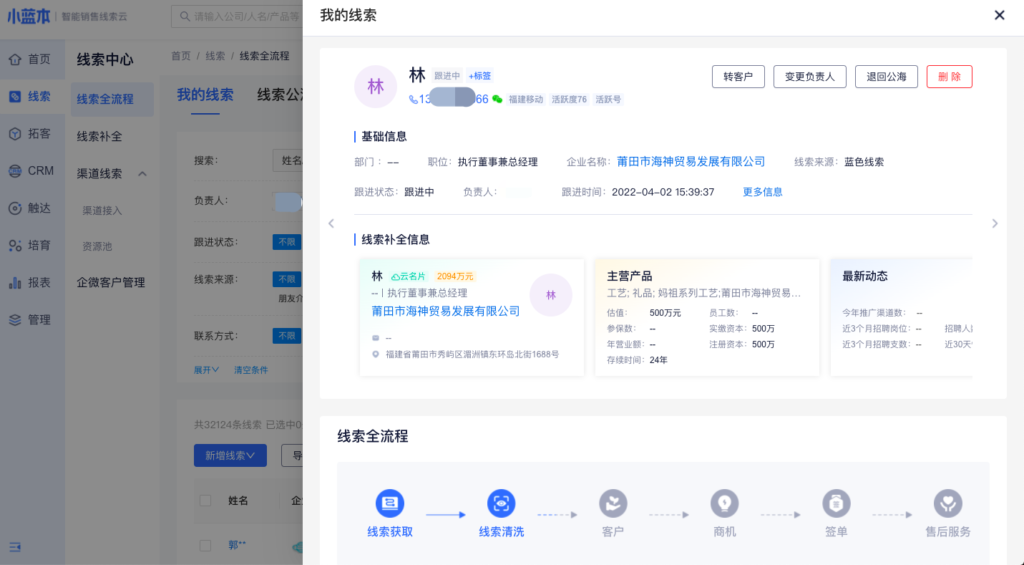The image size is (1024, 565).
Task: Click the 转客户 button
Action: coord(738,77)
